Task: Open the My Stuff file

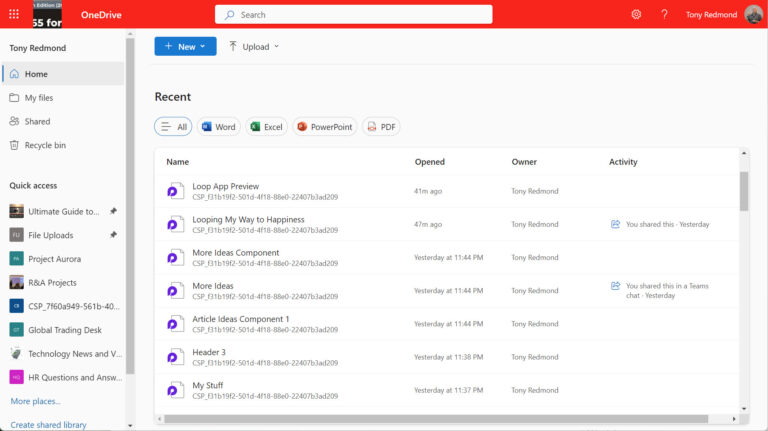Action: (208, 385)
